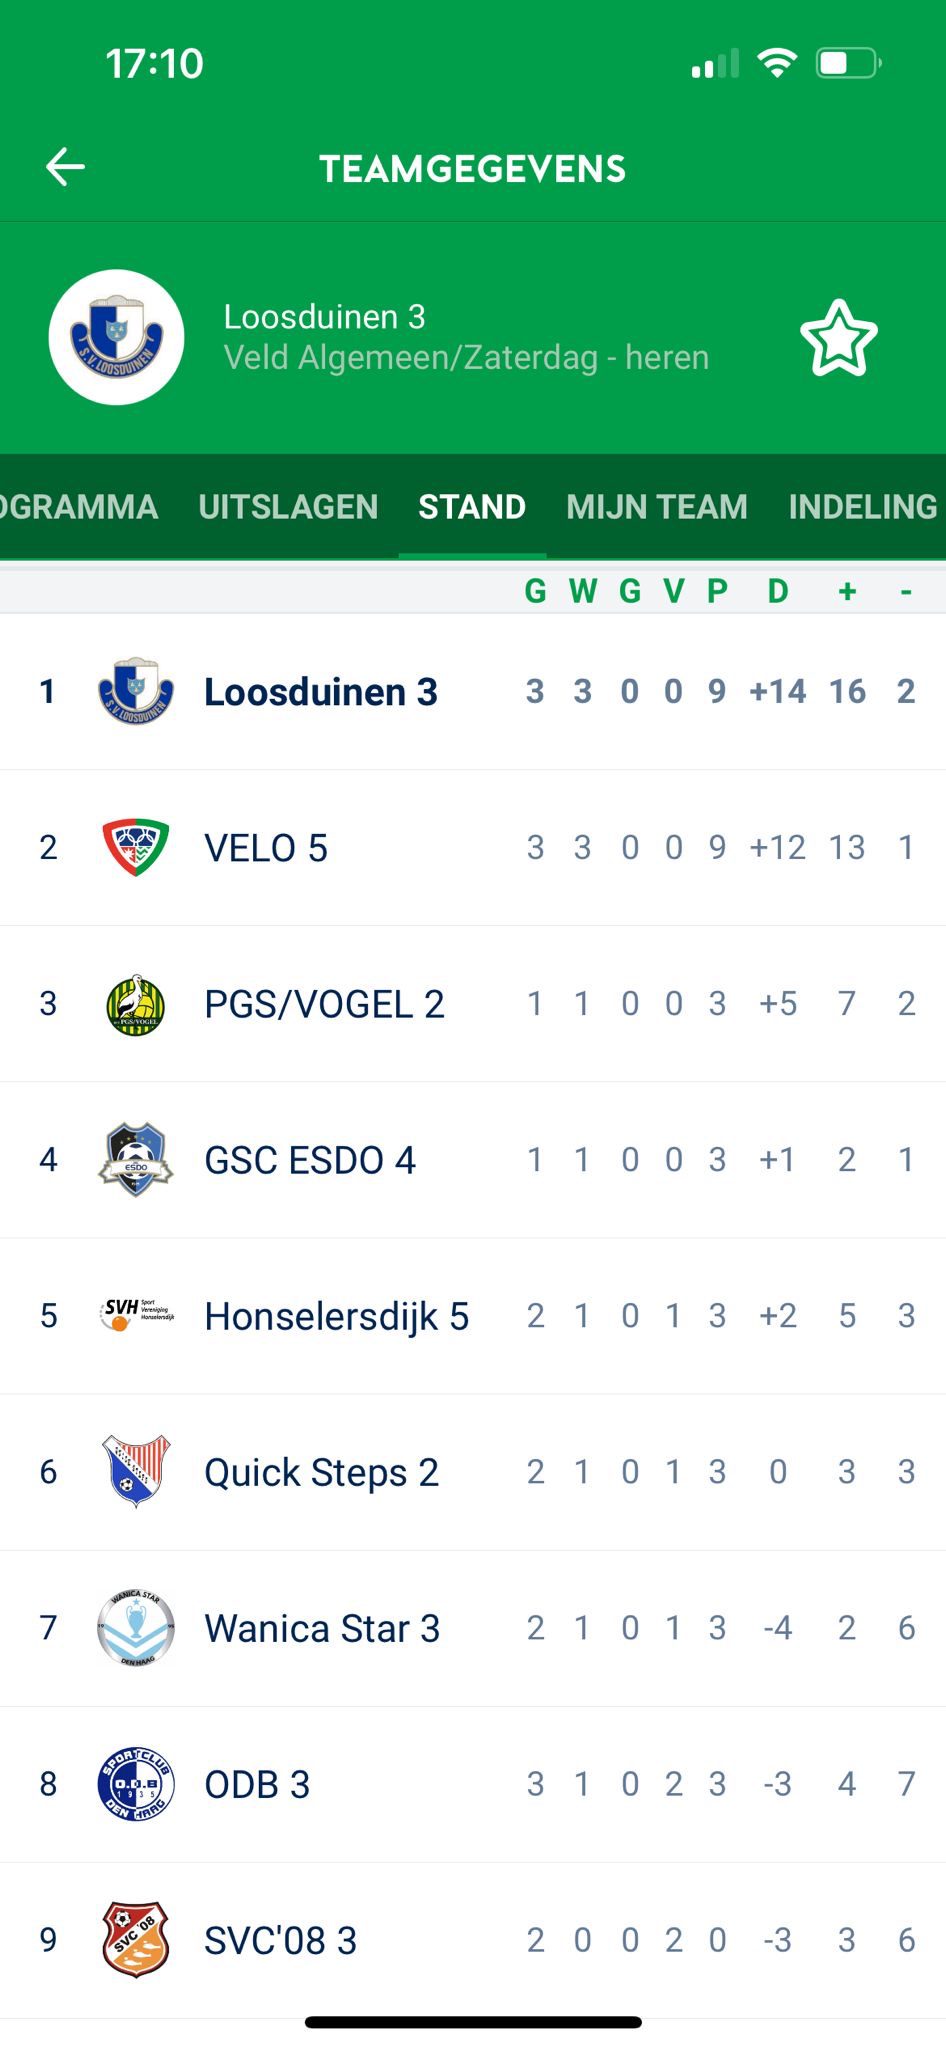Viewport: 946px width, 2048px height.
Task: Tap the Quick Steps 2 shield icon
Action: tap(136, 1471)
